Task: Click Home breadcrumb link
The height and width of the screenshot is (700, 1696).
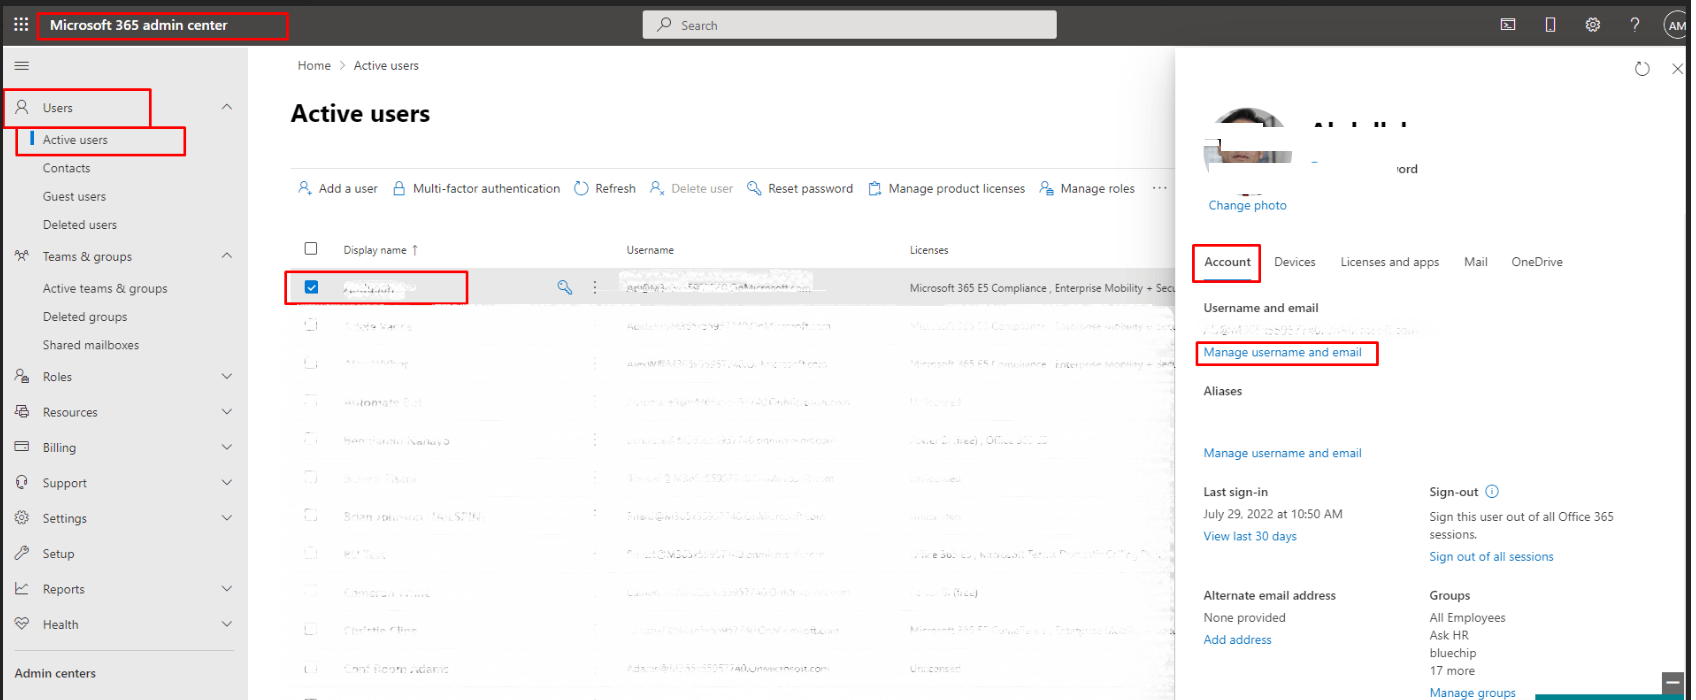Action: coord(314,66)
